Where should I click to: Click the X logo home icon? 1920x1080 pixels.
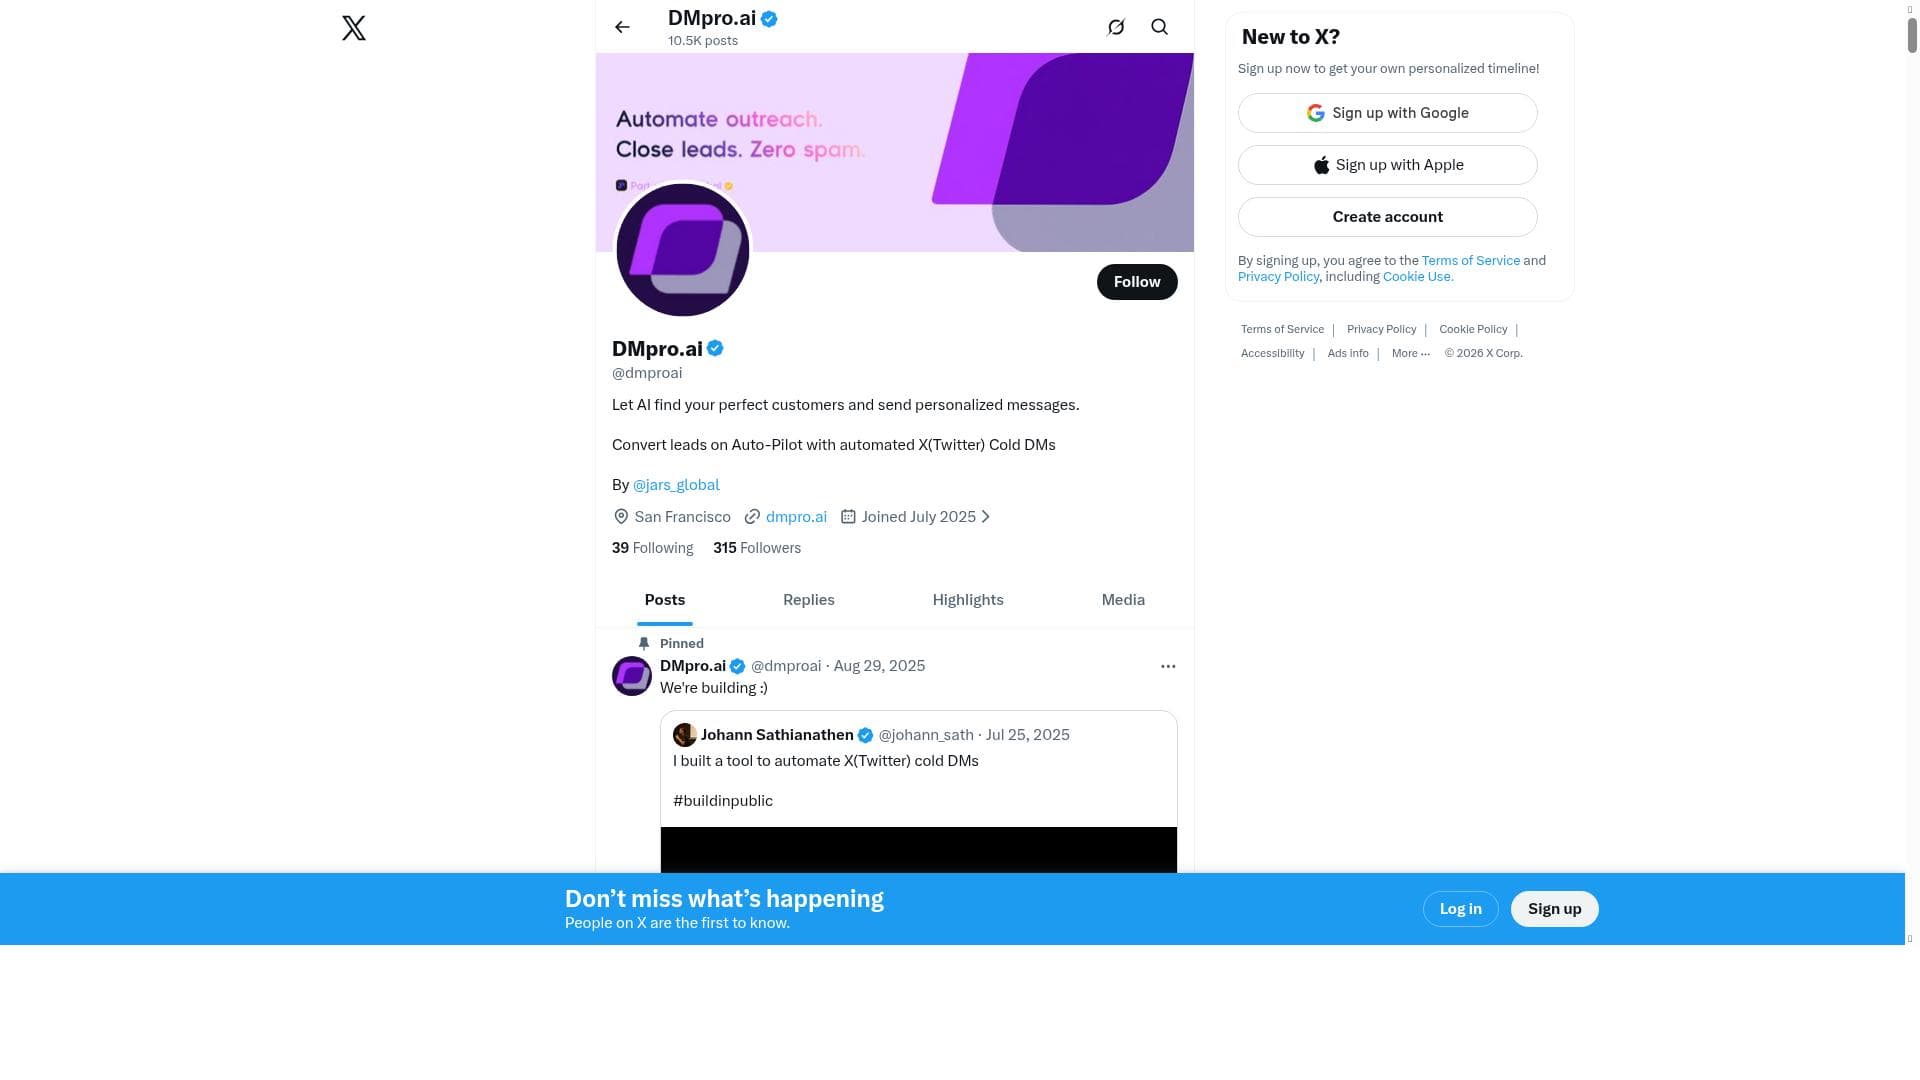pos(353,28)
